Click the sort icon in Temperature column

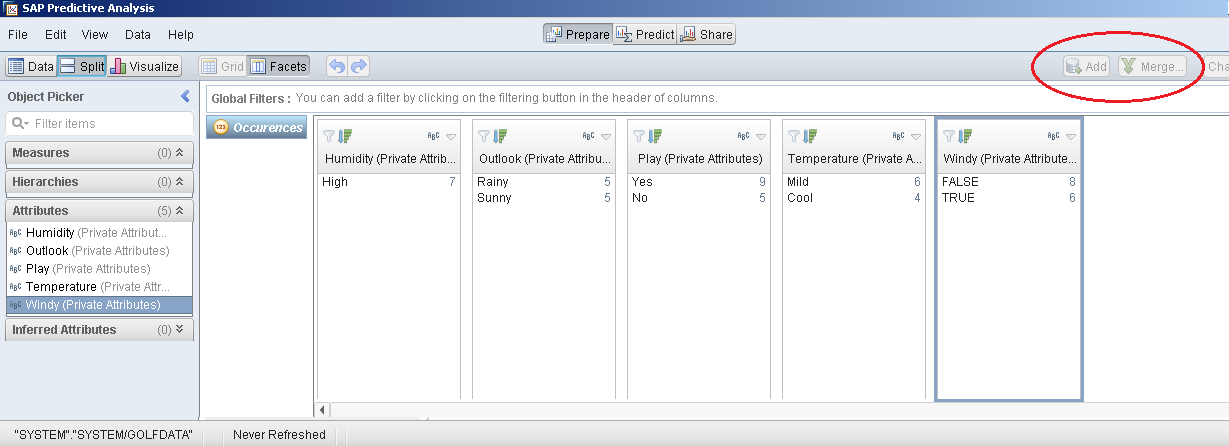click(810, 136)
